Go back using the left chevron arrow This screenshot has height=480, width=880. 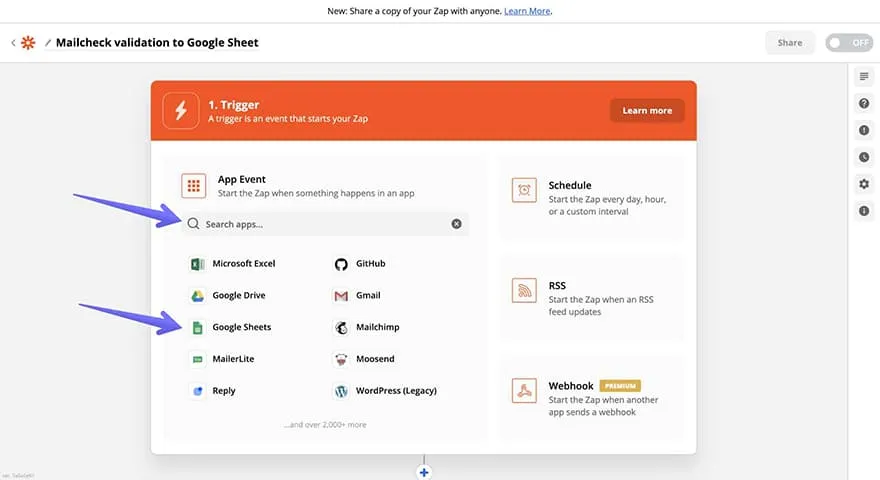click(13, 43)
